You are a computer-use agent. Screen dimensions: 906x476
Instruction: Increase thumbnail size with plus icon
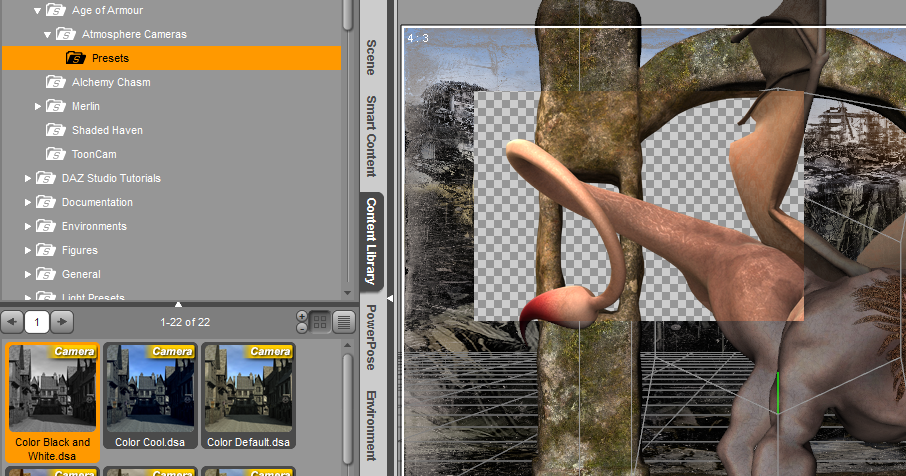pos(302,316)
